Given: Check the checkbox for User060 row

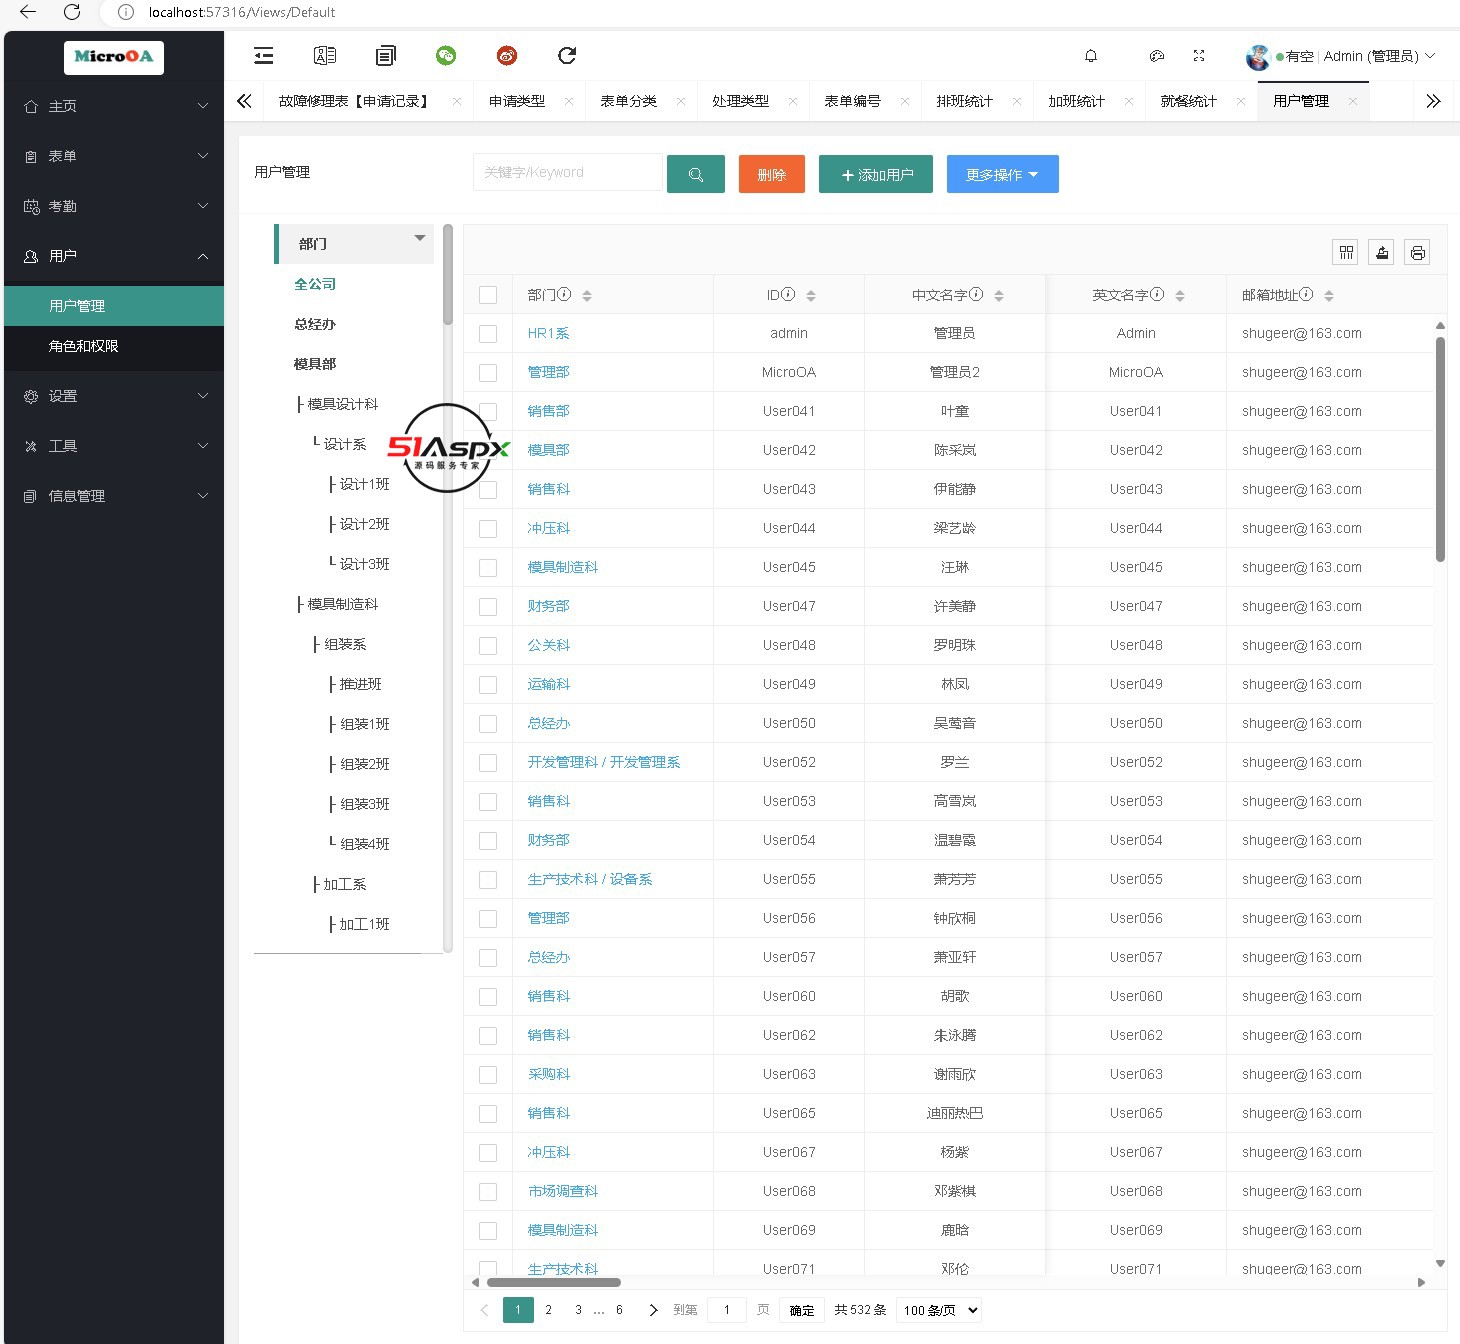Looking at the screenshot, I should pos(488,997).
